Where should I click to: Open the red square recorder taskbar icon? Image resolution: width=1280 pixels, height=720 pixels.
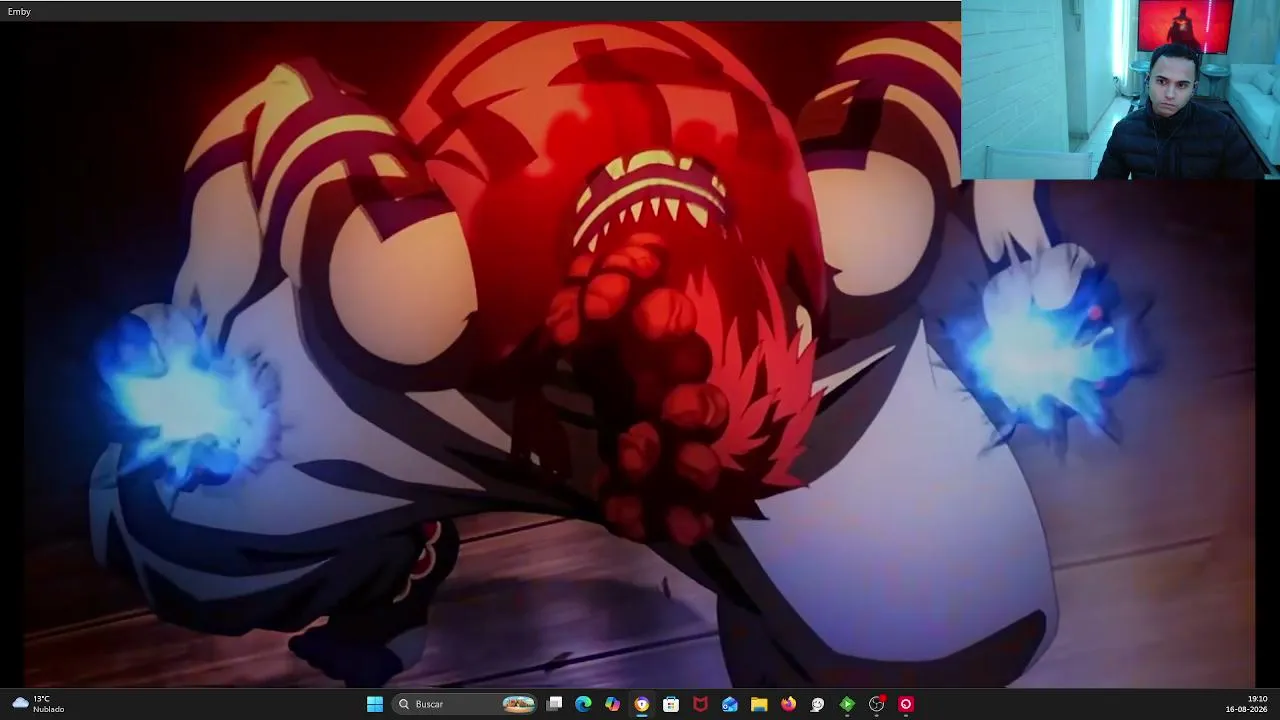[906, 704]
